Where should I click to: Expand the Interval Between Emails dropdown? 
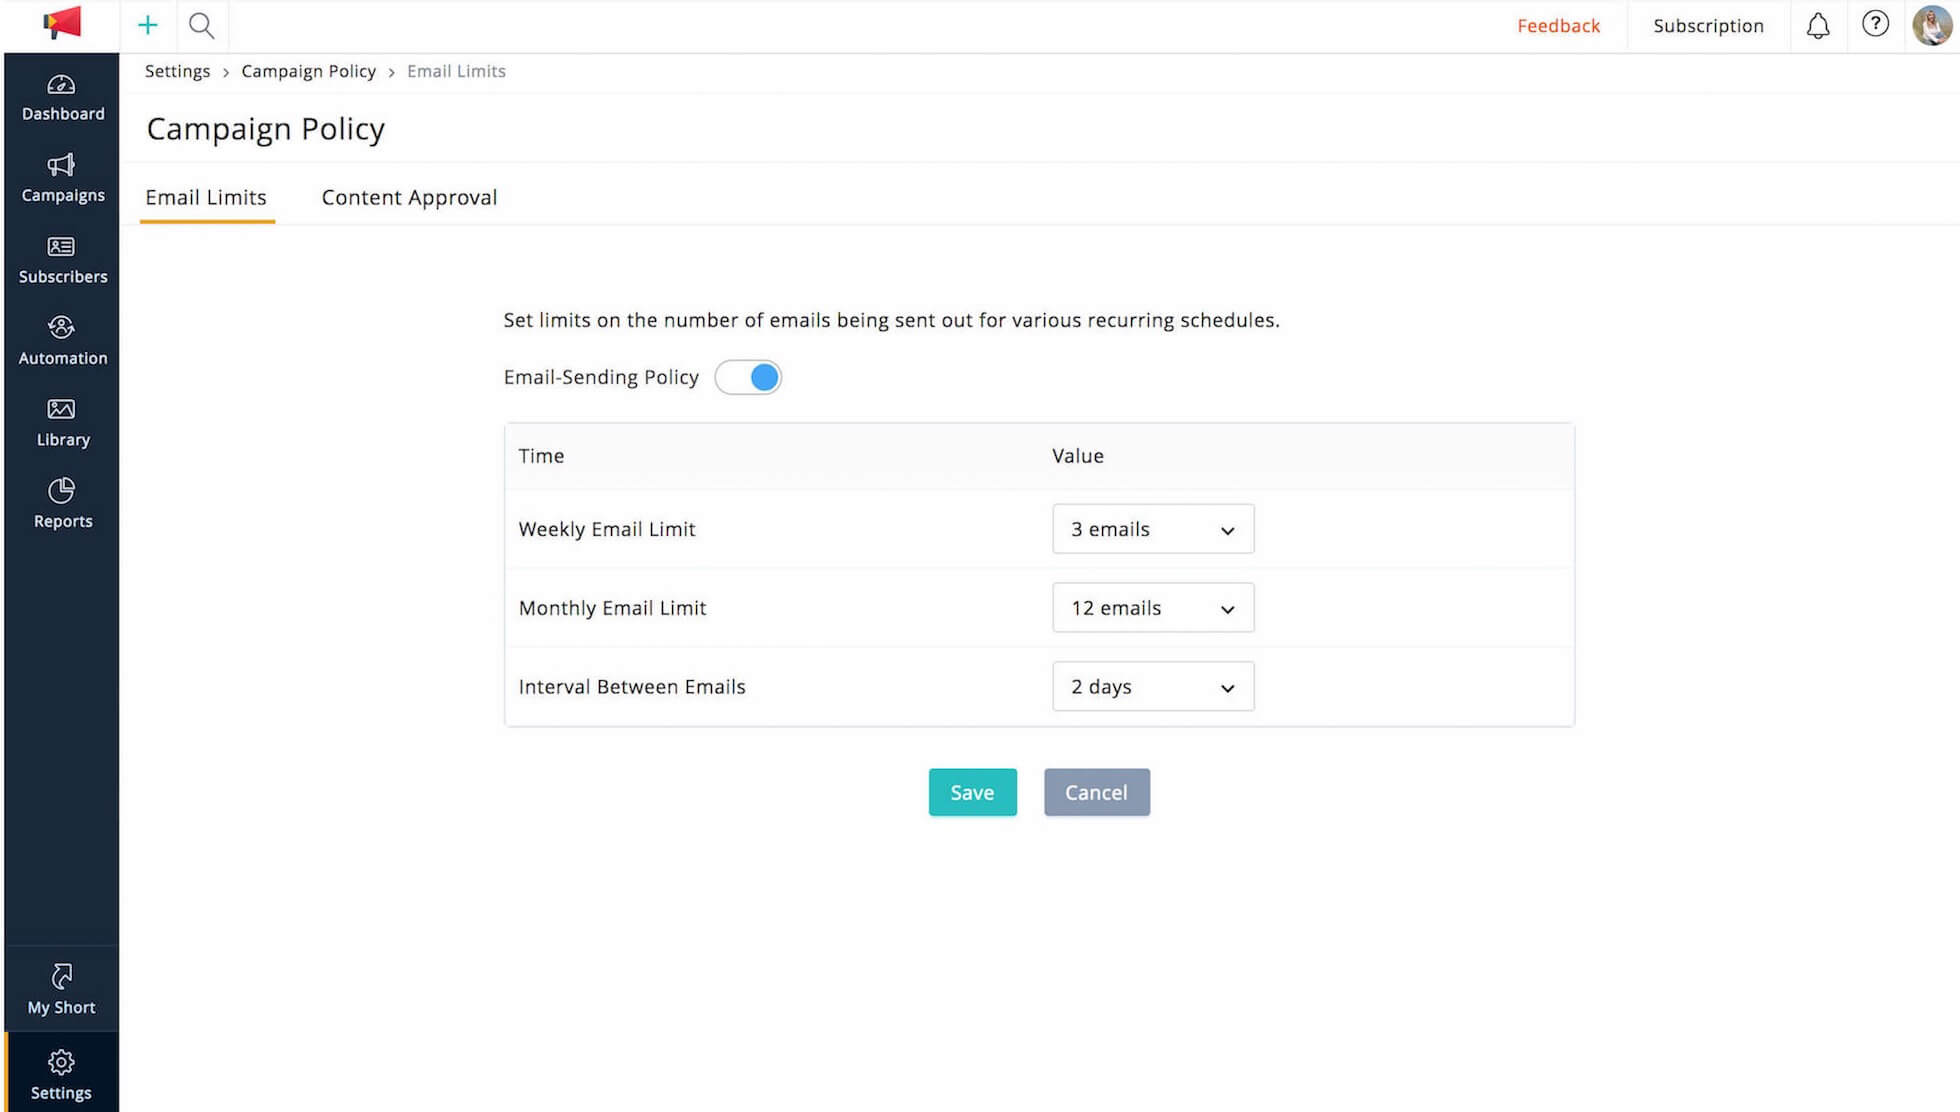coord(1153,687)
